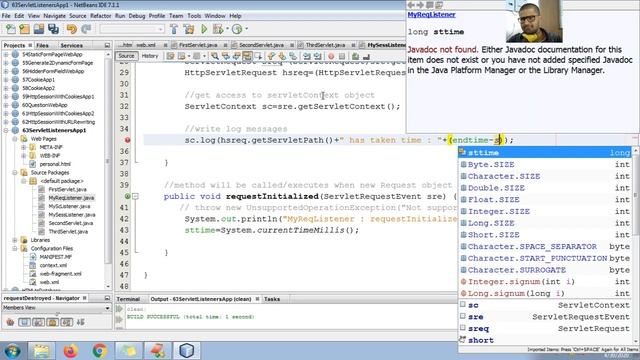Expand the META-INF folder node

pyautogui.click(x=24, y=147)
